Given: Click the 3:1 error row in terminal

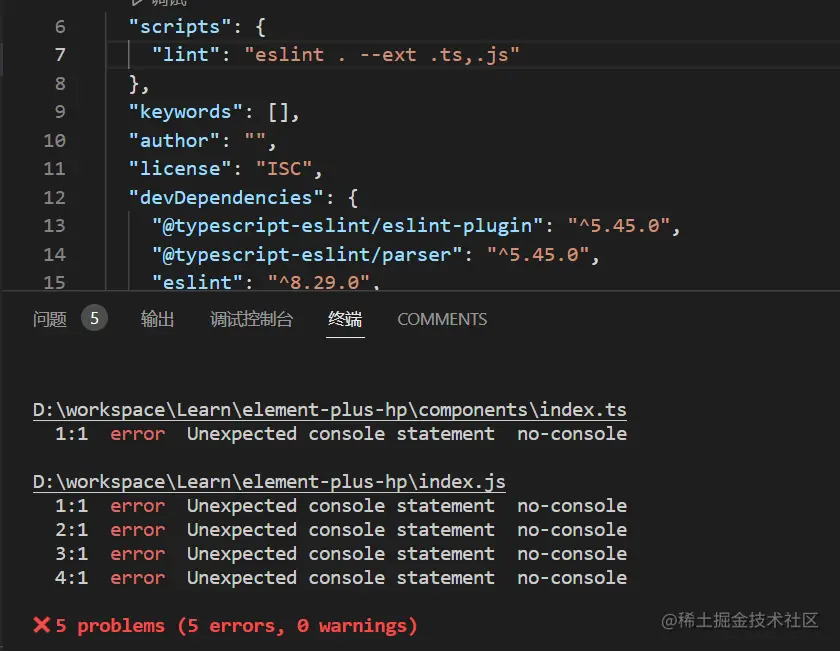Looking at the screenshot, I should tap(341, 553).
